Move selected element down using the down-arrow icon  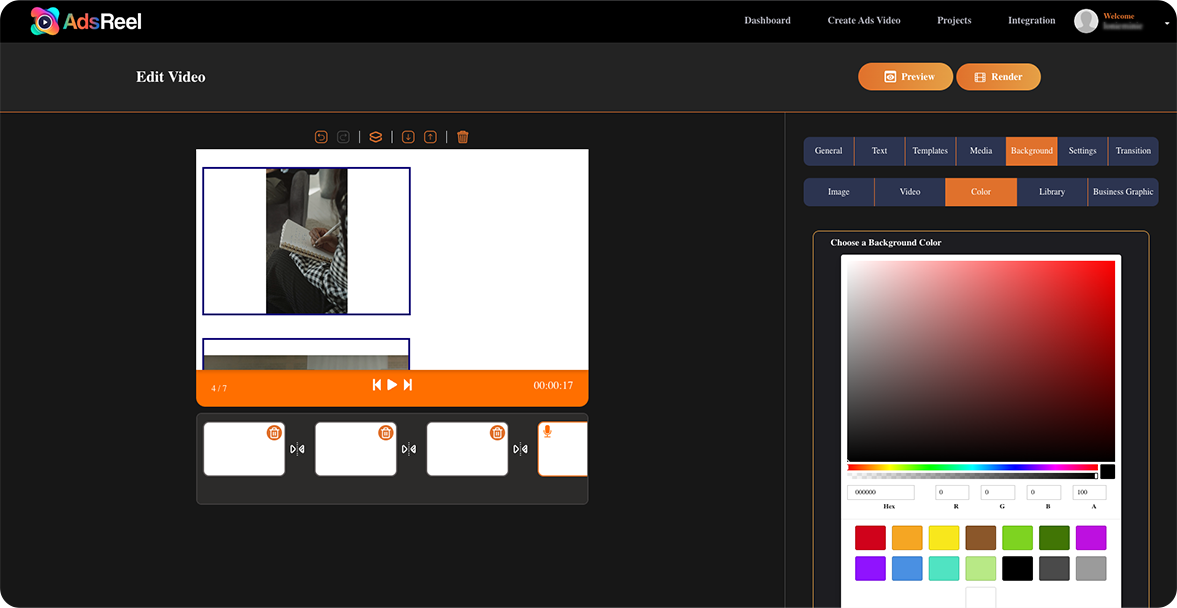click(407, 137)
